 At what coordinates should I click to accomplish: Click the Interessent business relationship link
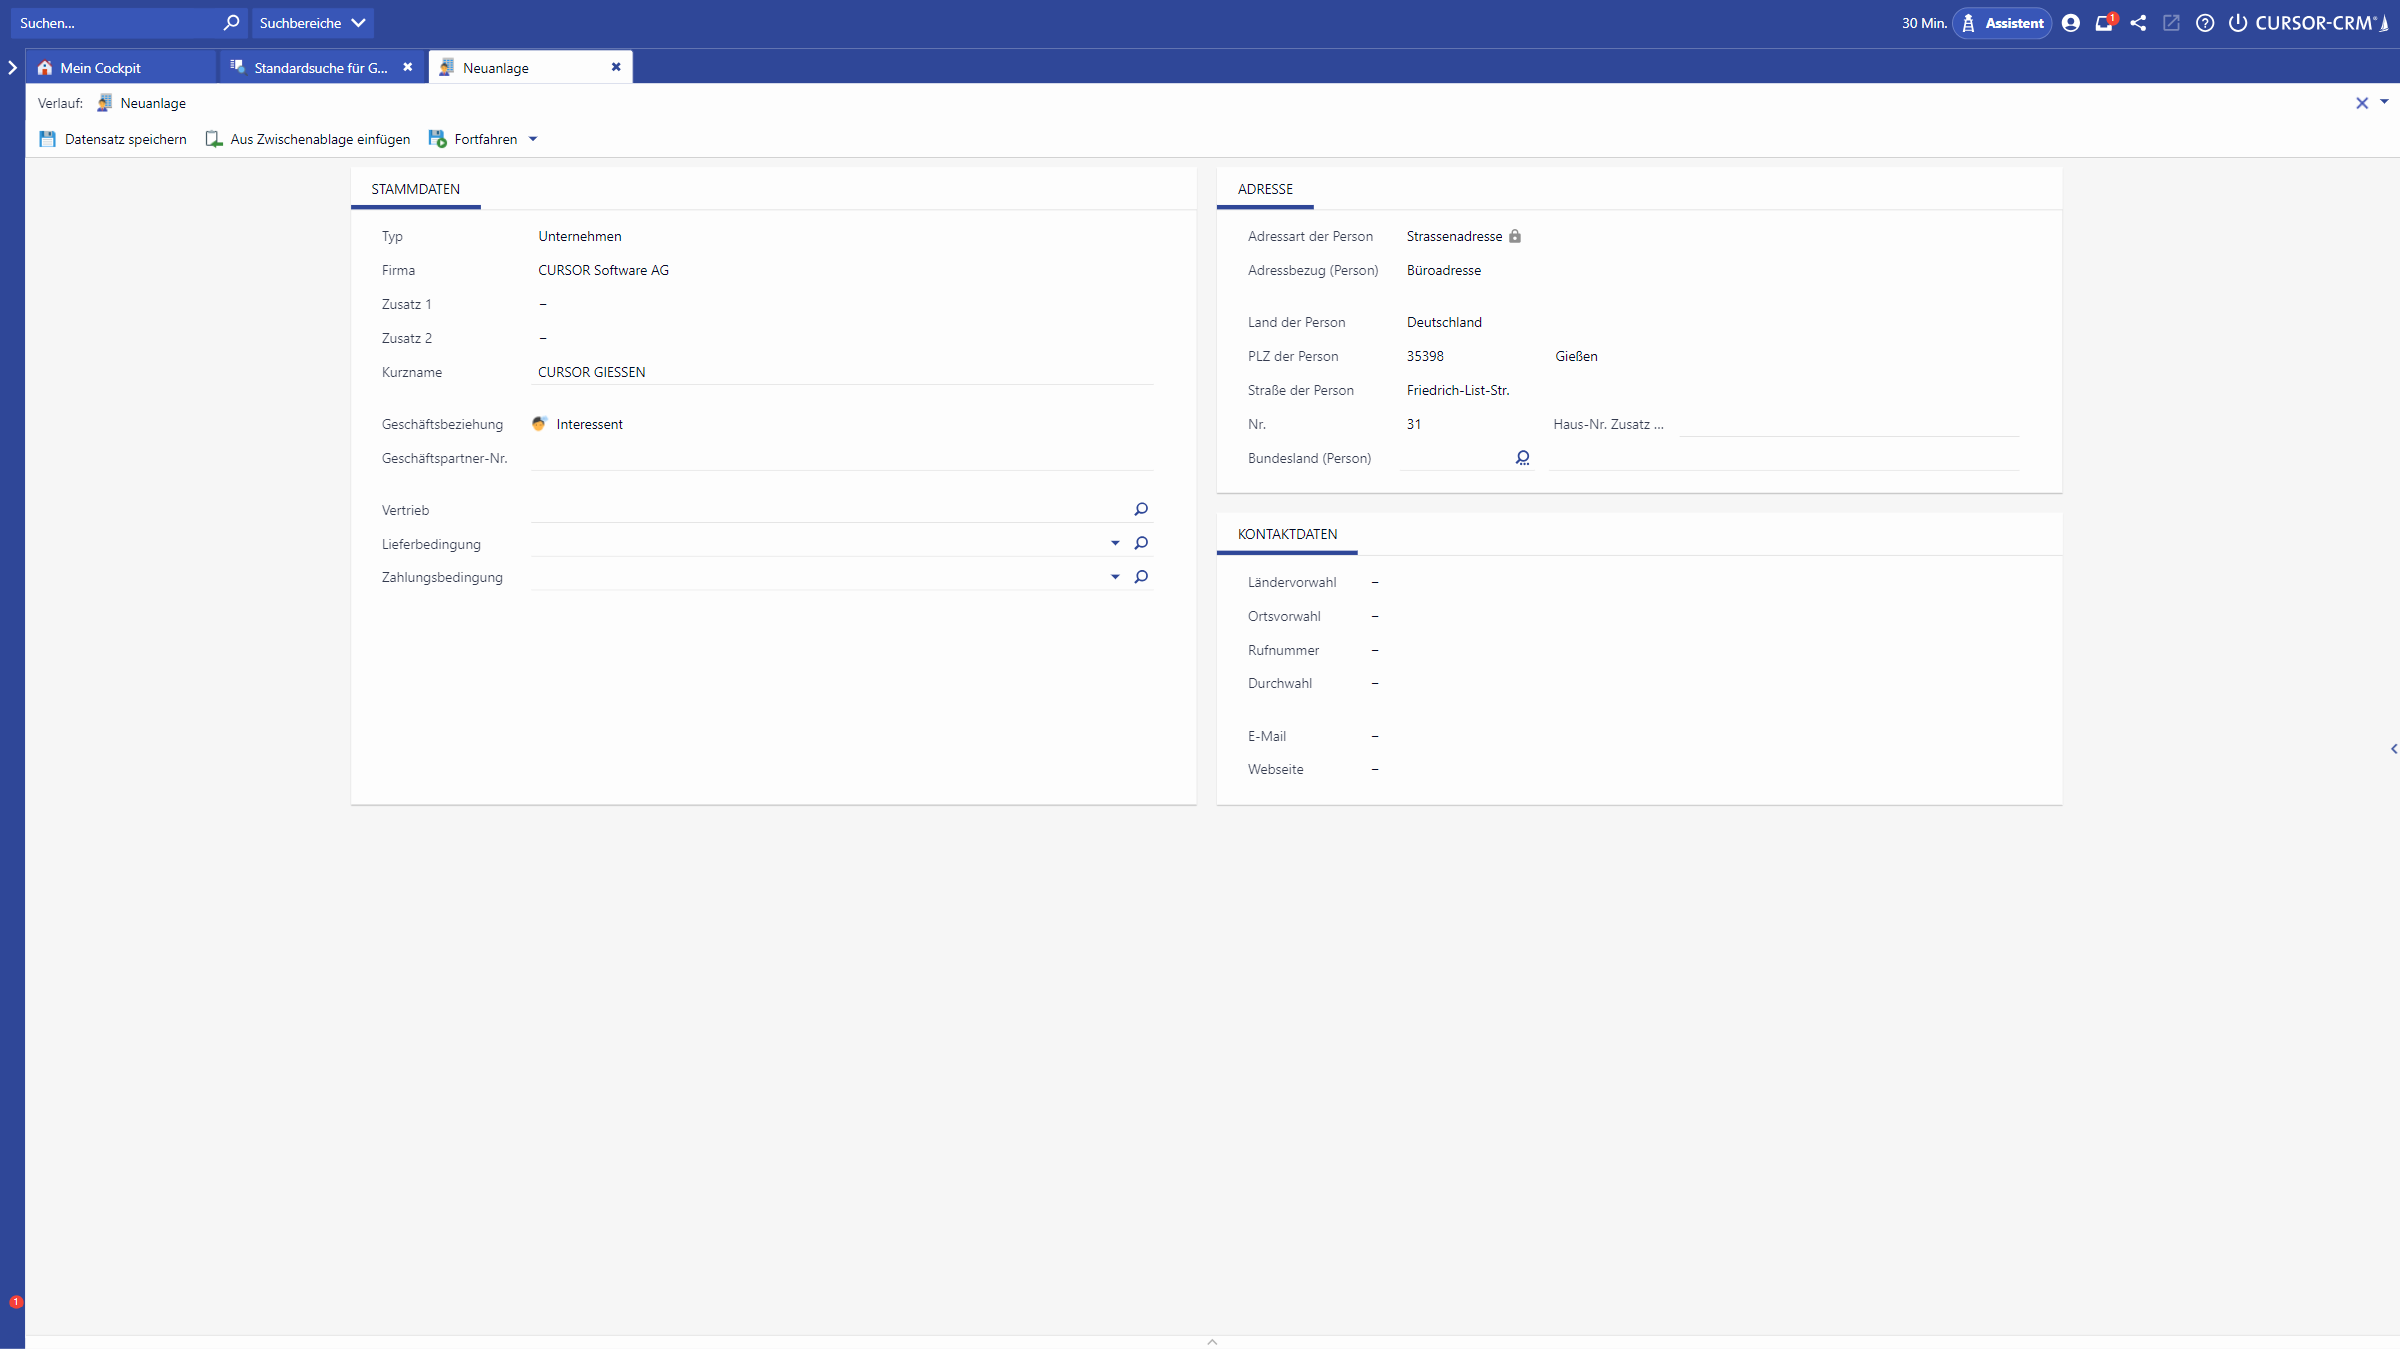589,424
